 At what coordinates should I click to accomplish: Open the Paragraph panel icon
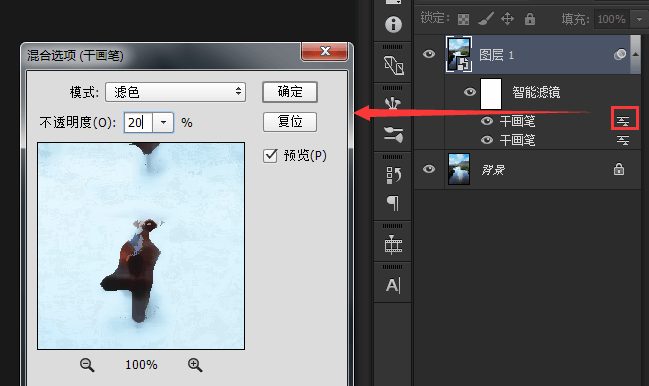click(x=393, y=203)
